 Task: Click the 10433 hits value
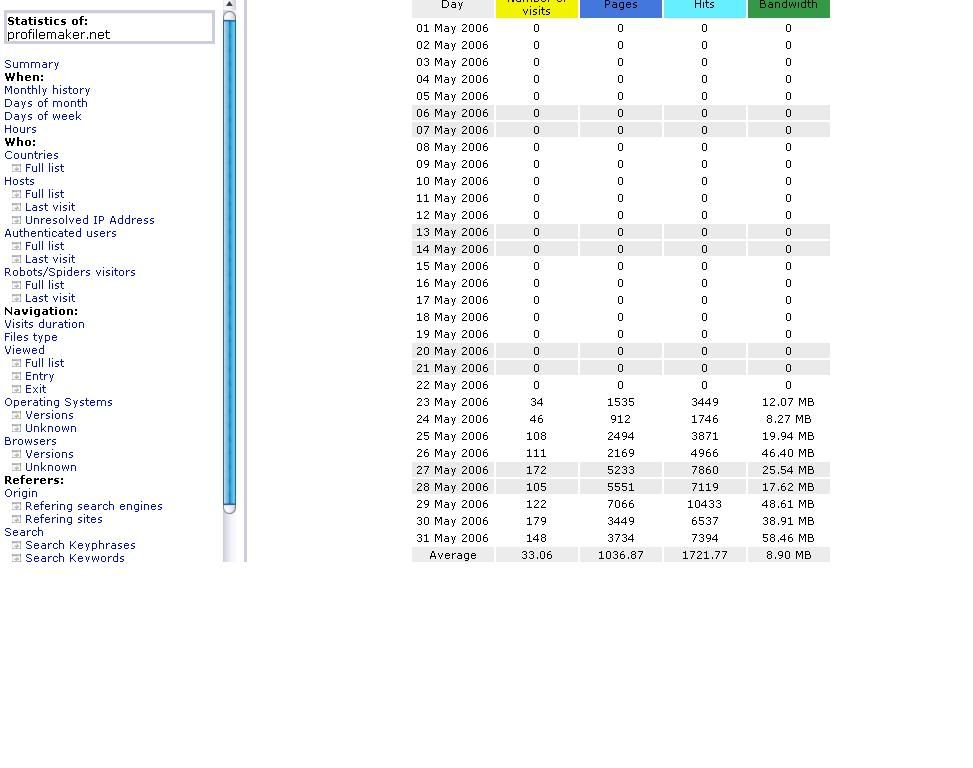tap(704, 504)
